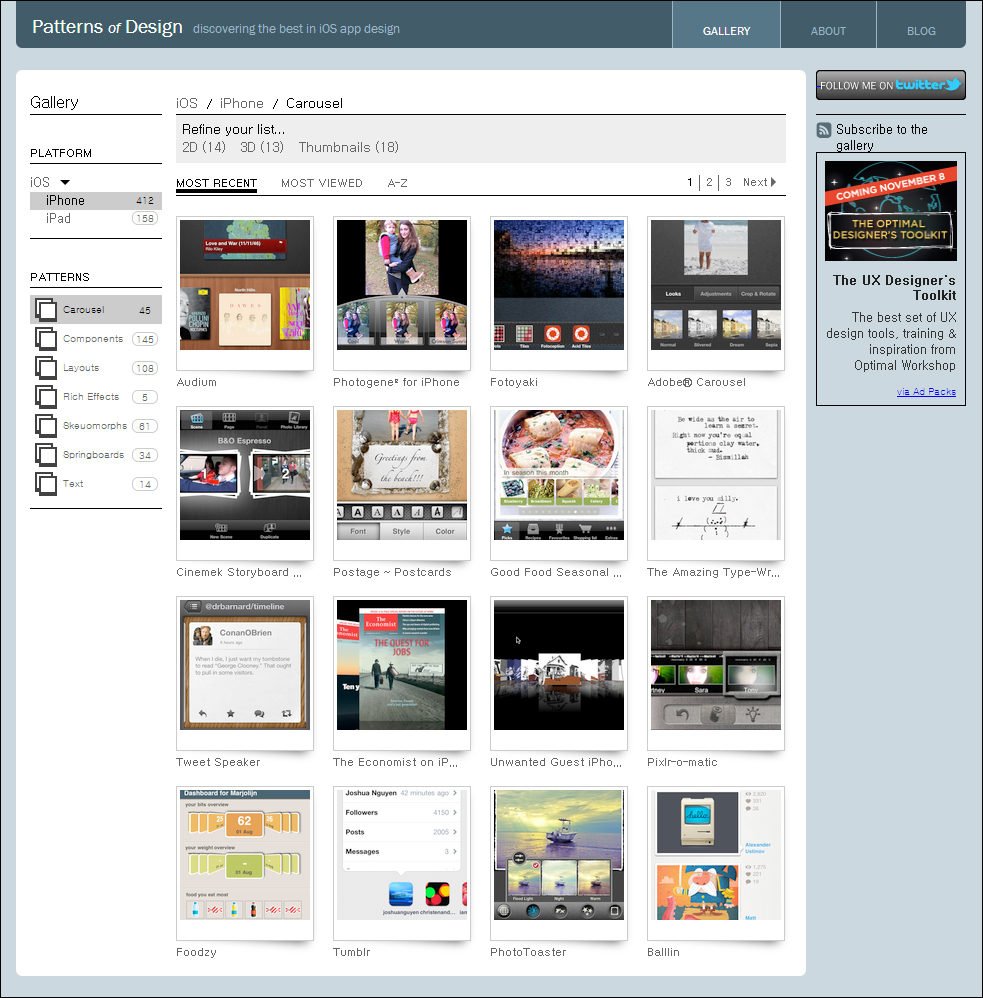Refine list to 2D (14)

click(x=204, y=147)
